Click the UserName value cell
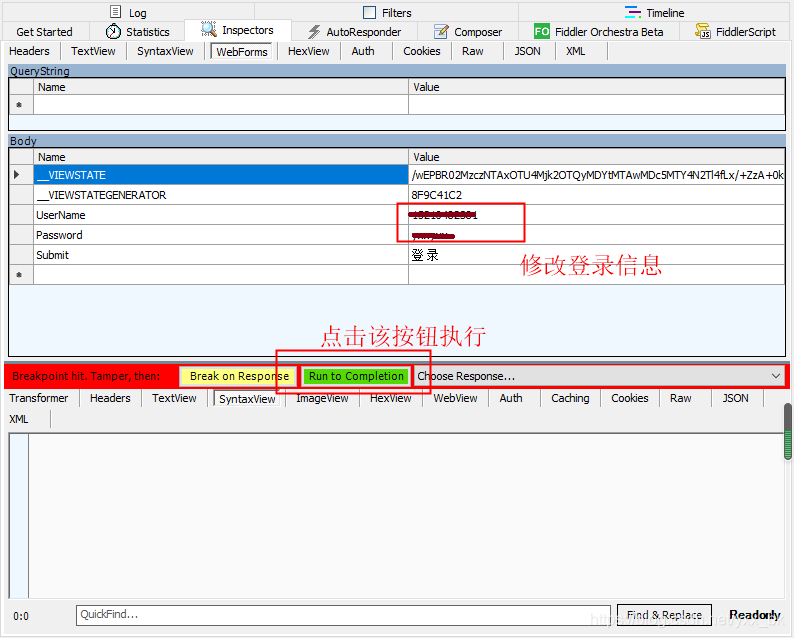This screenshot has width=794, height=638. pyautogui.click(x=597, y=215)
